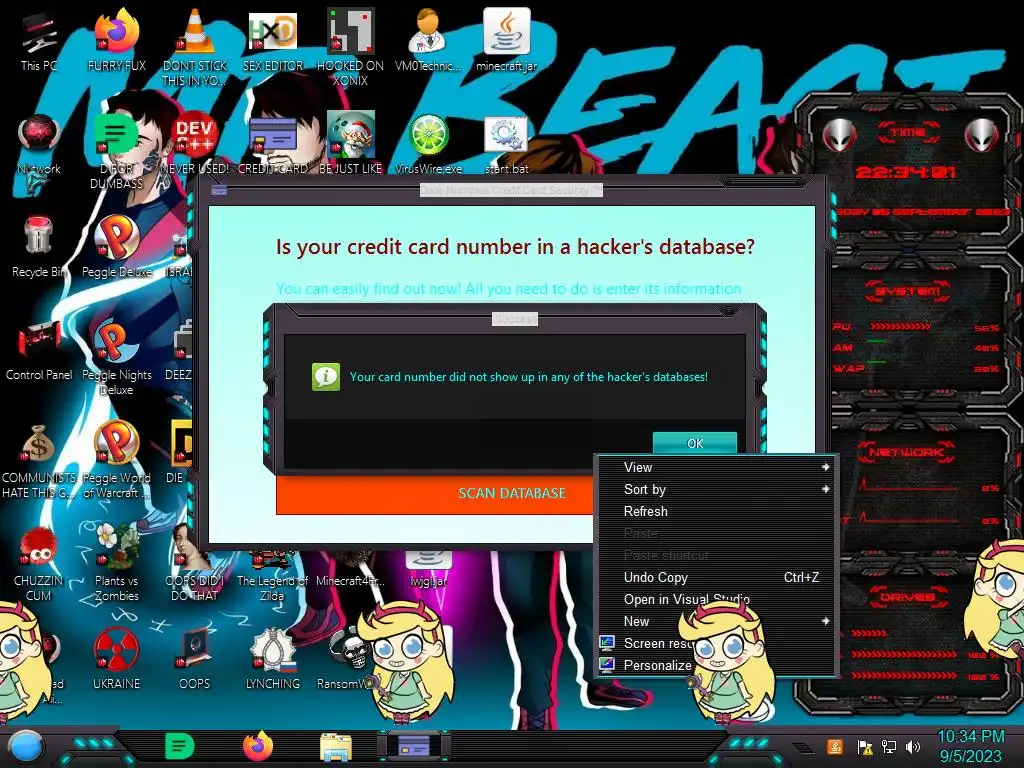Expand the New submenu arrow
The image size is (1024, 768).
point(825,621)
